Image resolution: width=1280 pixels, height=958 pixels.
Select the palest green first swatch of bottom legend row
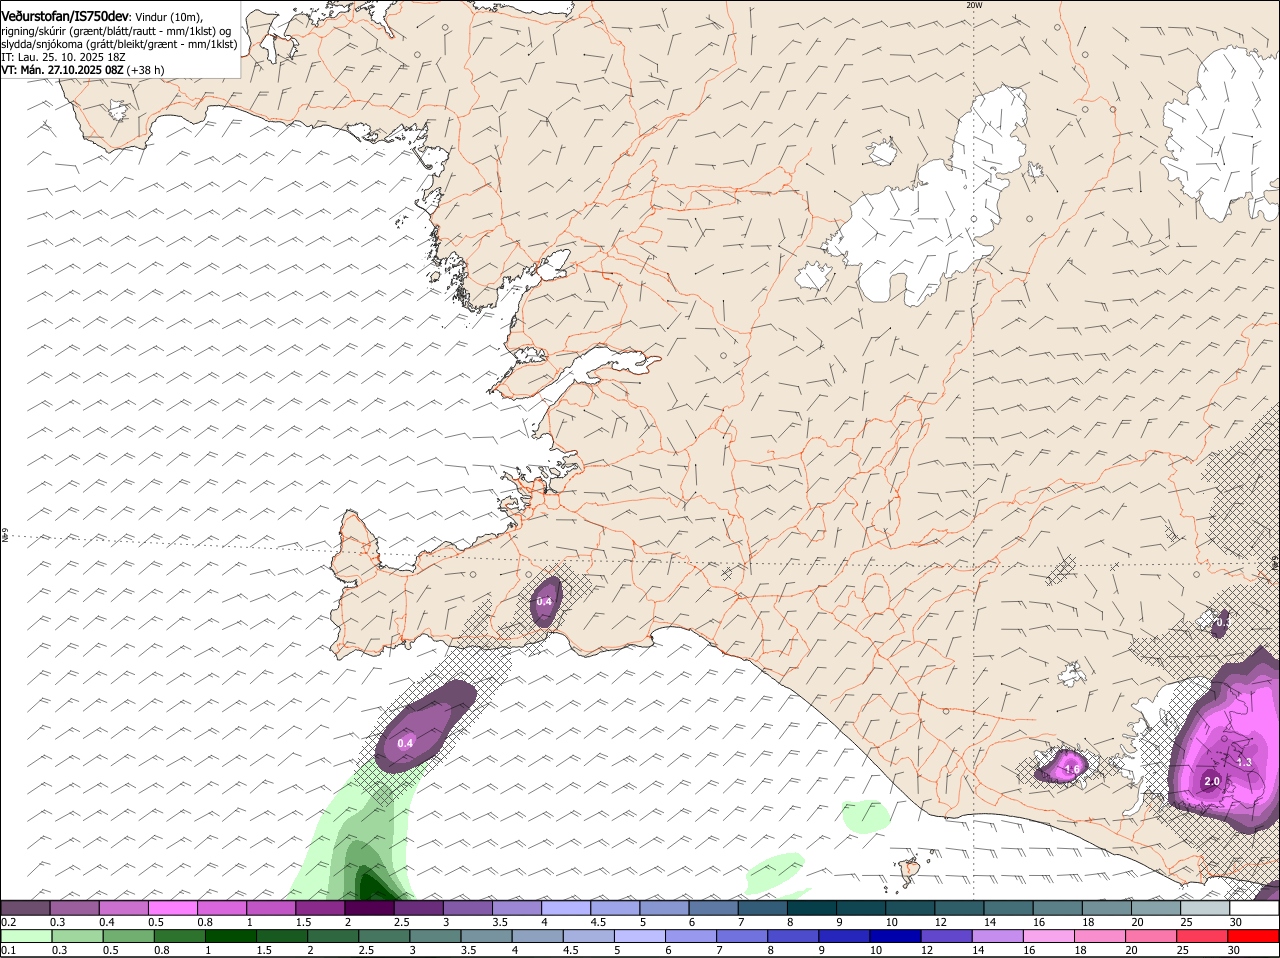tap(26, 935)
